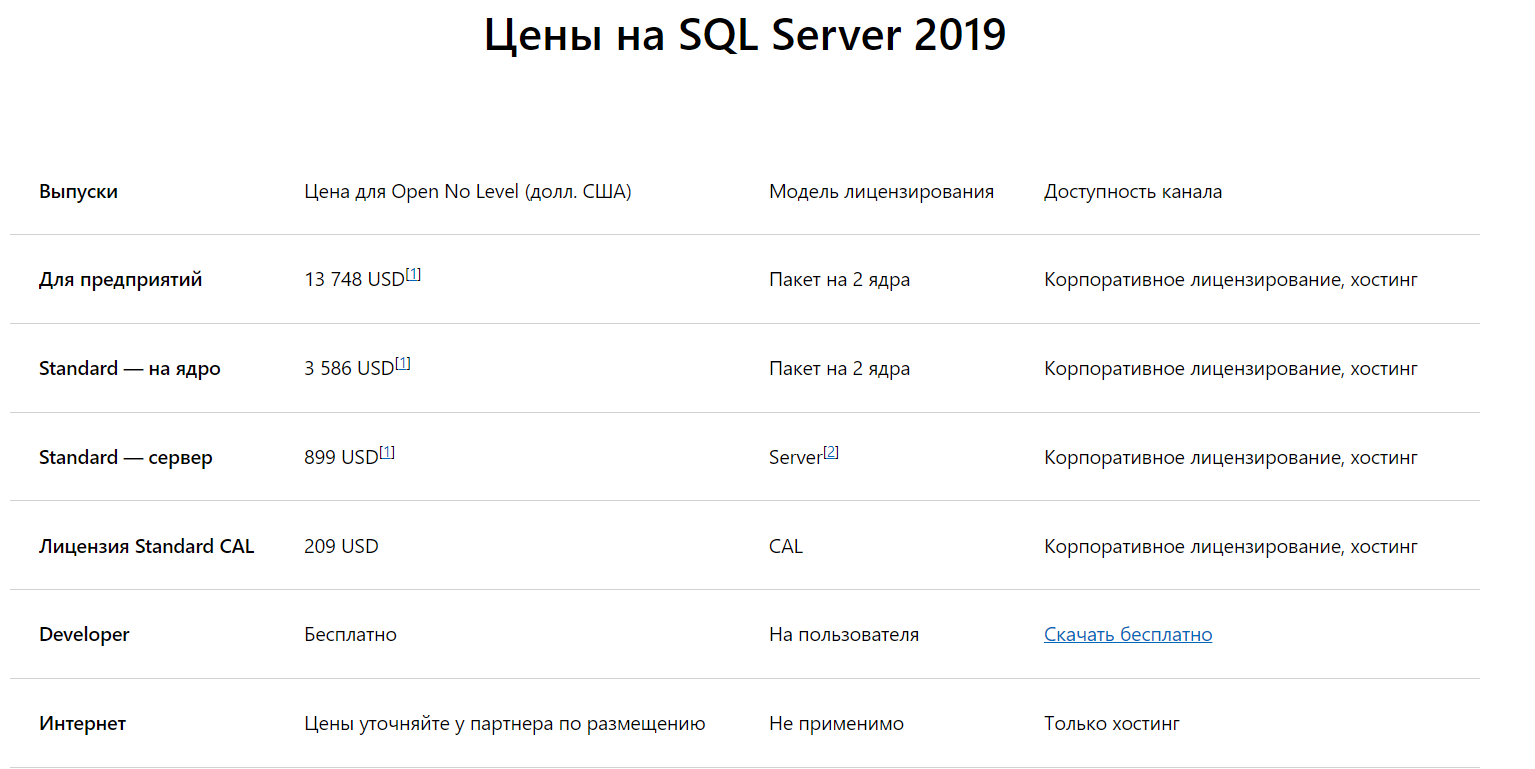This screenshot has width=1535, height=769.
Task: Click the "На пользователя" licensing model
Action: coord(844,635)
